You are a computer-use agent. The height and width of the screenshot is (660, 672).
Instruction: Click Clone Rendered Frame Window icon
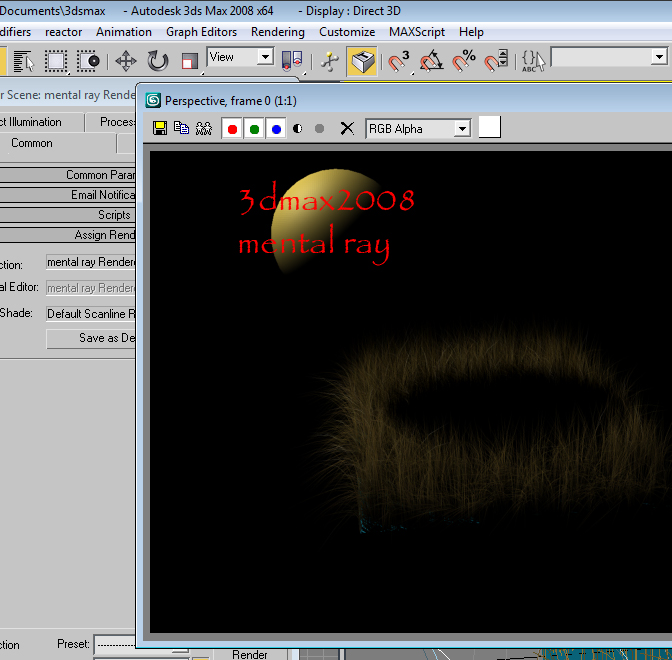click(x=204, y=128)
